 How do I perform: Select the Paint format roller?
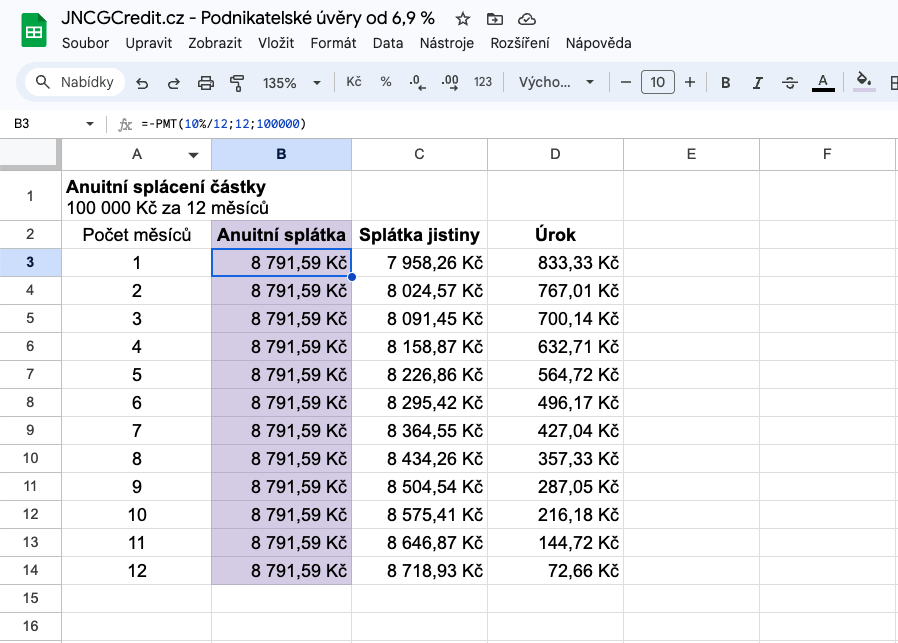(x=237, y=83)
